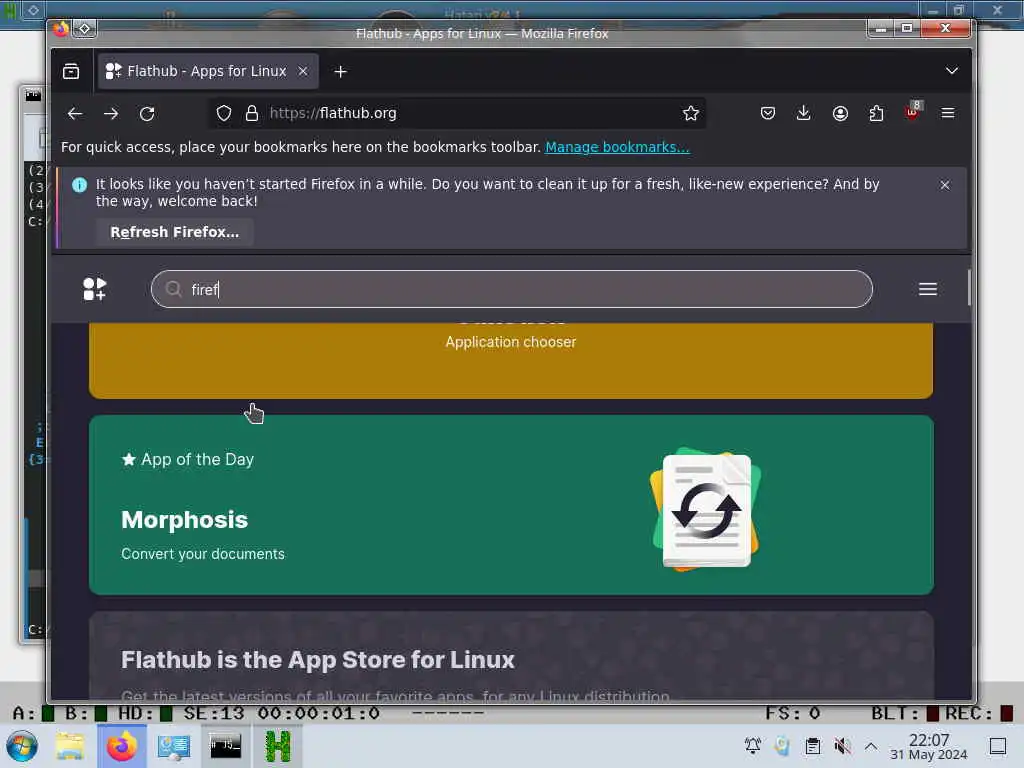Open the Firefox downloads panel

pyautogui.click(x=804, y=114)
